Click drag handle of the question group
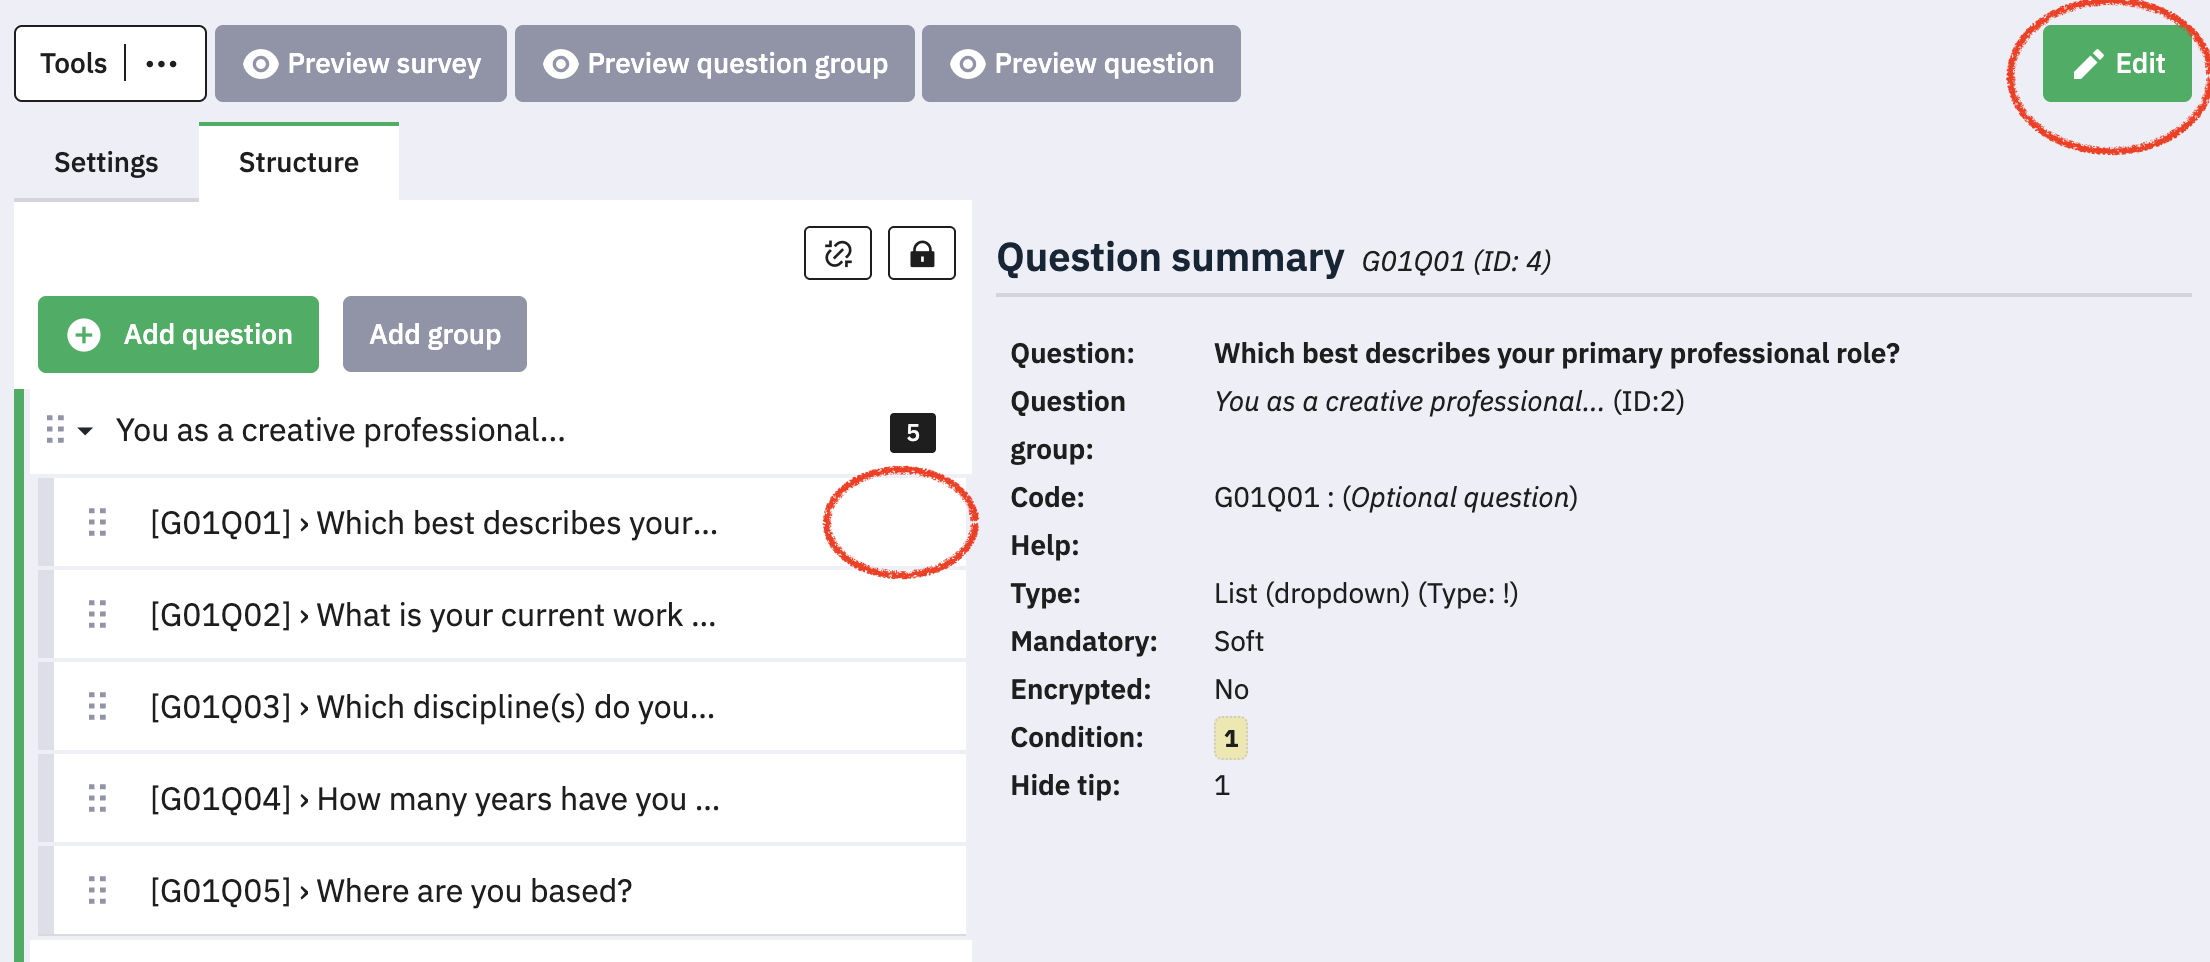Viewport: 2210px width, 962px height. point(55,430)
